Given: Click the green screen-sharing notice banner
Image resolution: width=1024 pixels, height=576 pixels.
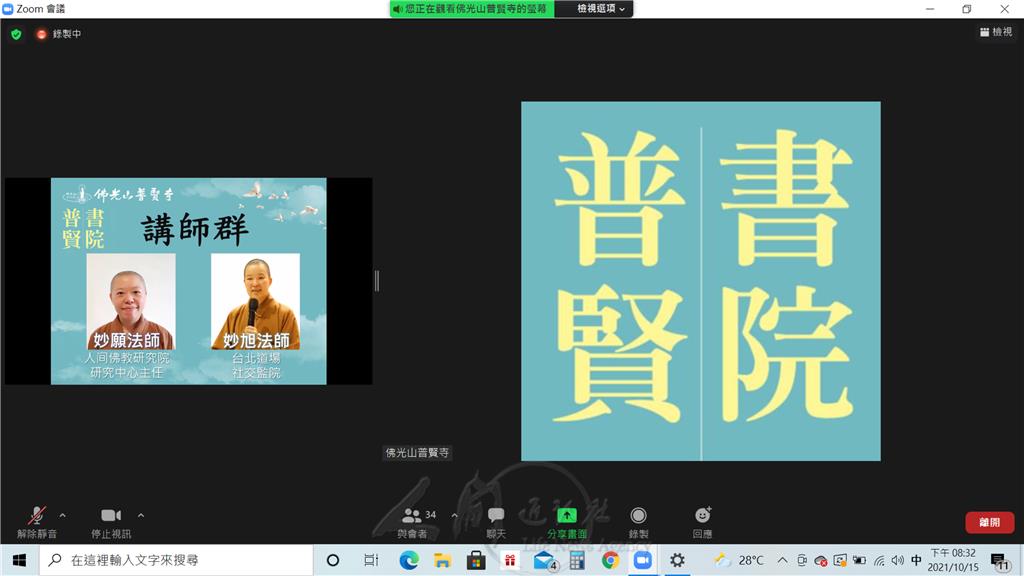Looking at the screenshot, I should tap(473, 8).
